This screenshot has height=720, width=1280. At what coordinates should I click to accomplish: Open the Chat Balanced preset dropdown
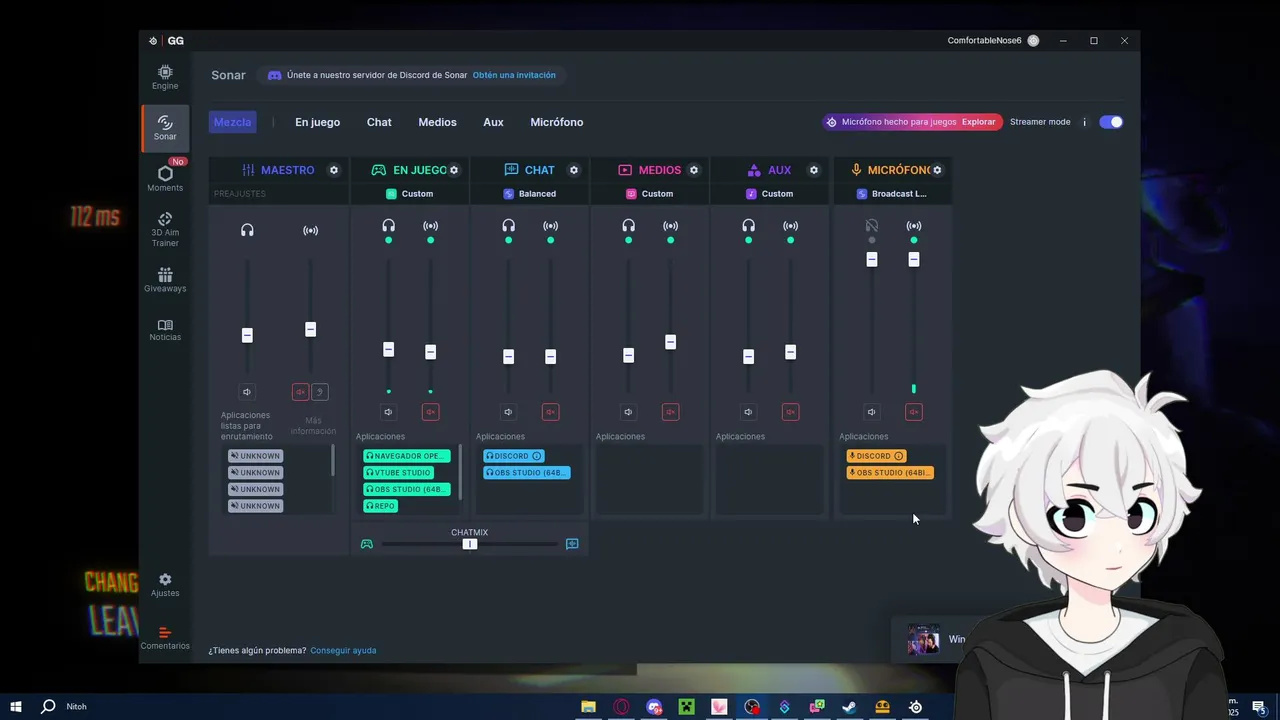click(530, 194)
